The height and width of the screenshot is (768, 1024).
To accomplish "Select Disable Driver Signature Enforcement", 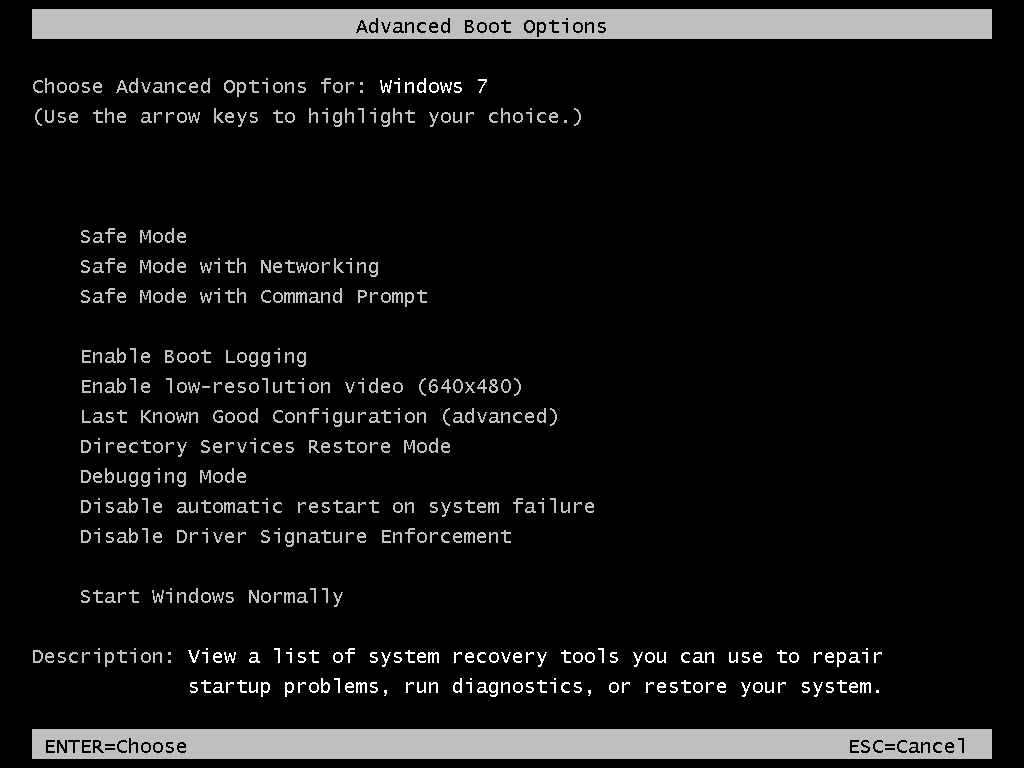I will tap(296, 537).
